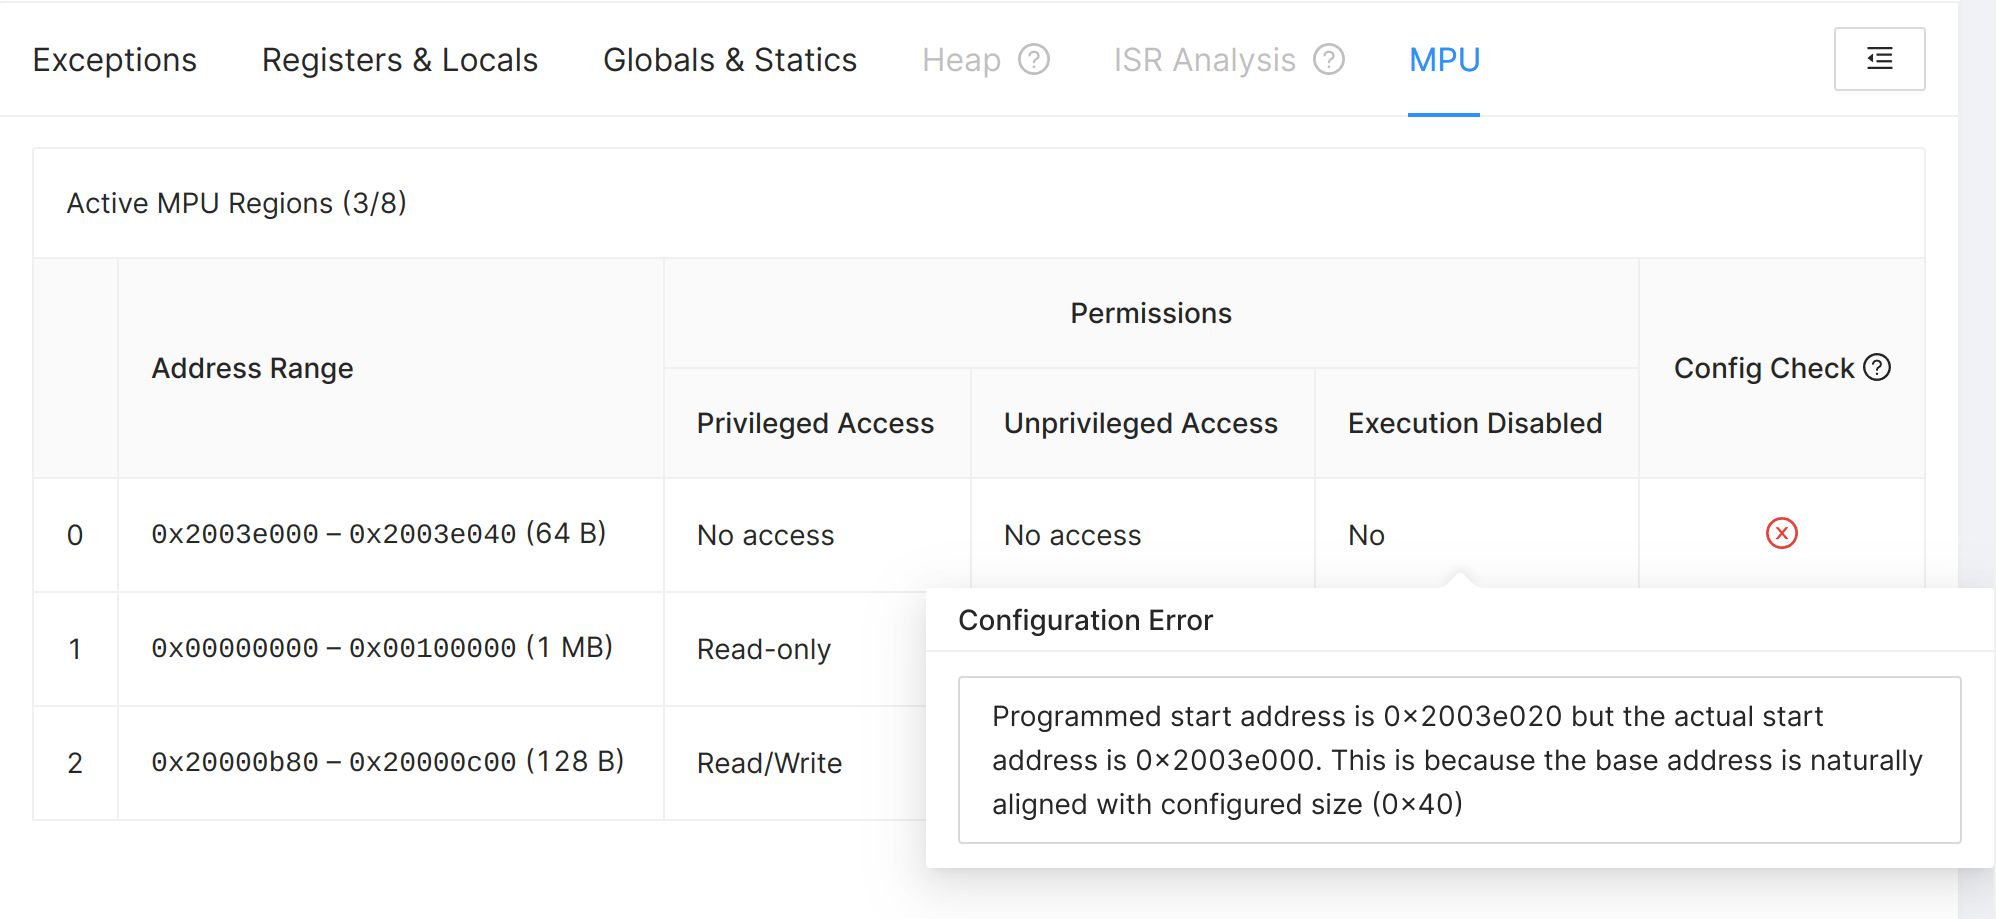Click the Read-only permission cell of region 1

coord(763,650)
